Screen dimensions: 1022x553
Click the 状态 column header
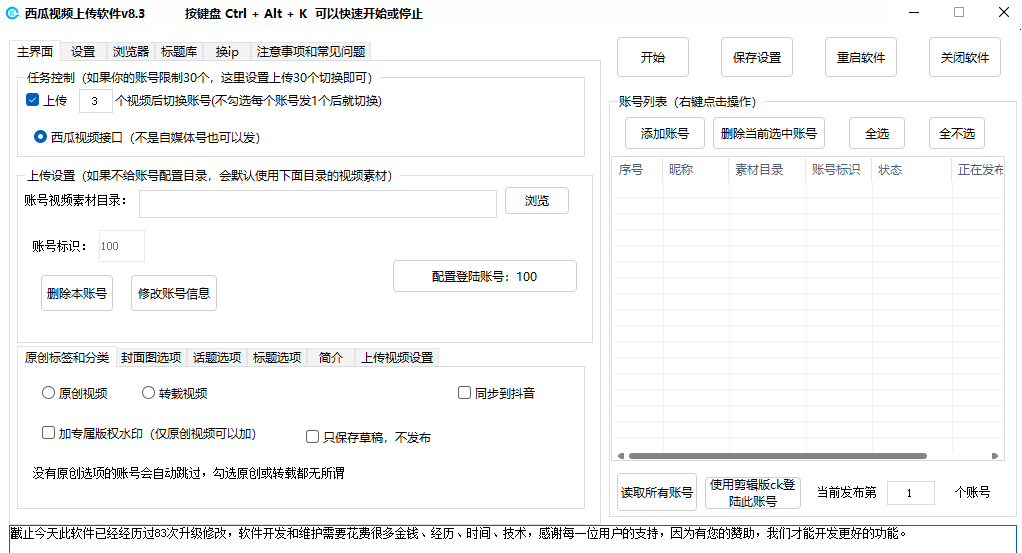(x=912, y=170)
